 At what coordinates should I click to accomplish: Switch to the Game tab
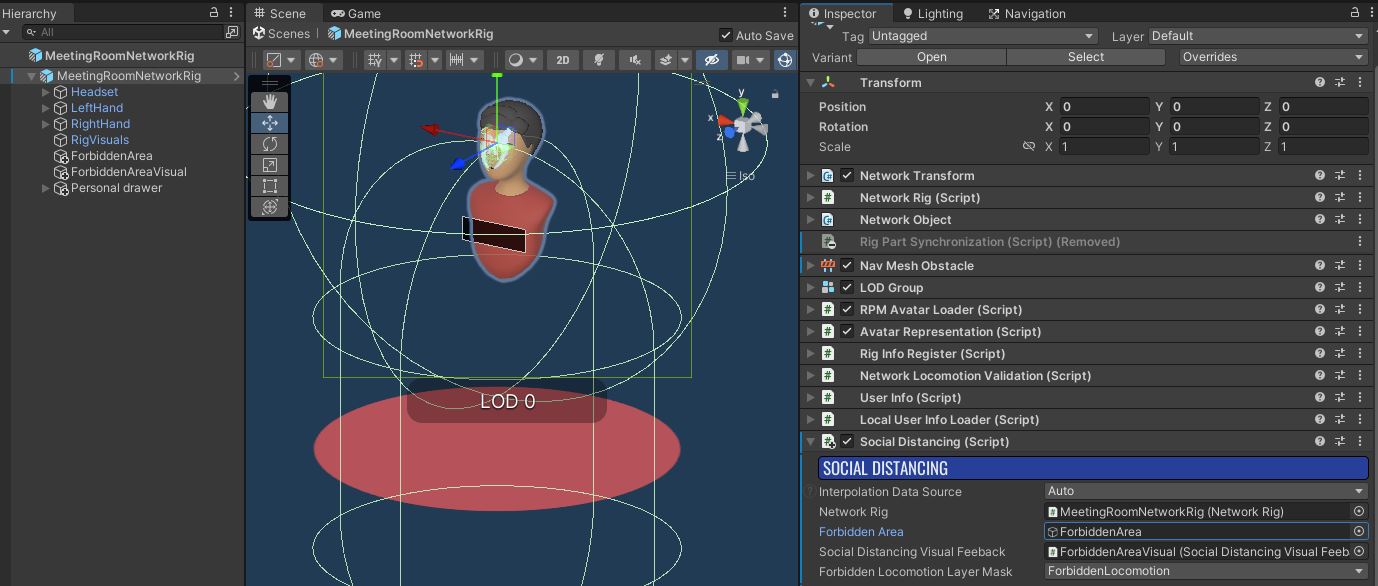pyautogui.click(x=356, y=13)
